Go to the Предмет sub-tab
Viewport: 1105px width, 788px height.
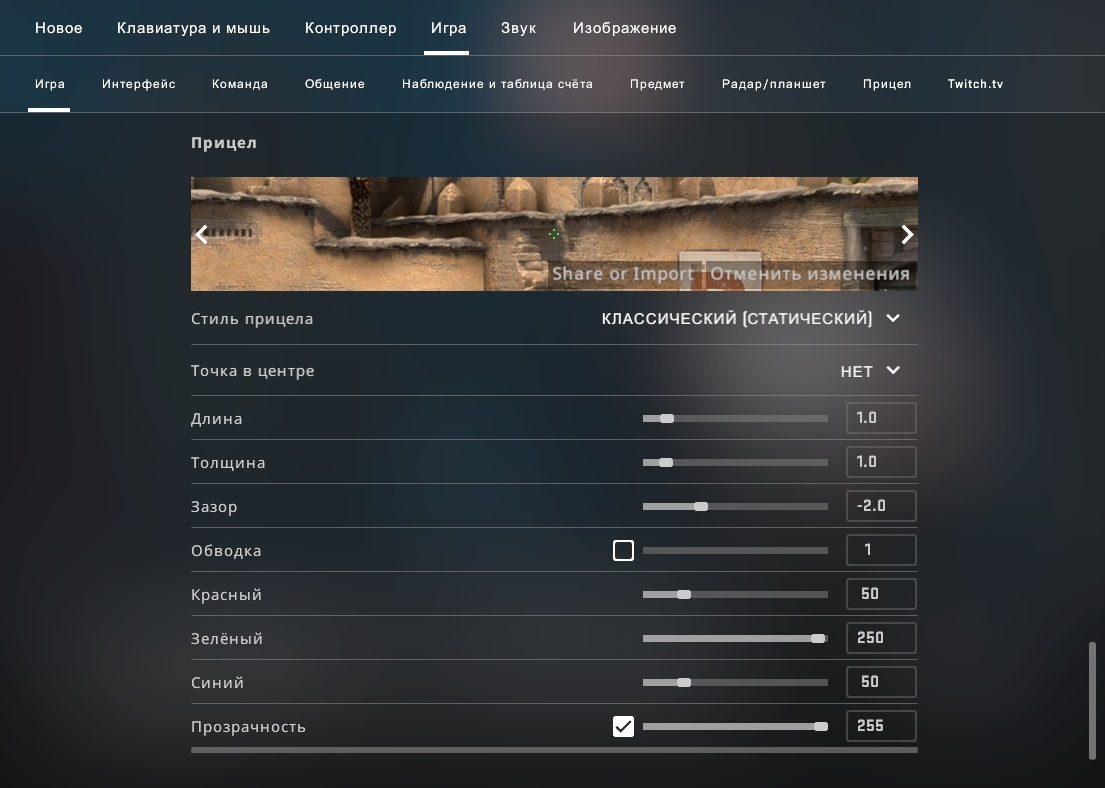click(x=657, y=84)
